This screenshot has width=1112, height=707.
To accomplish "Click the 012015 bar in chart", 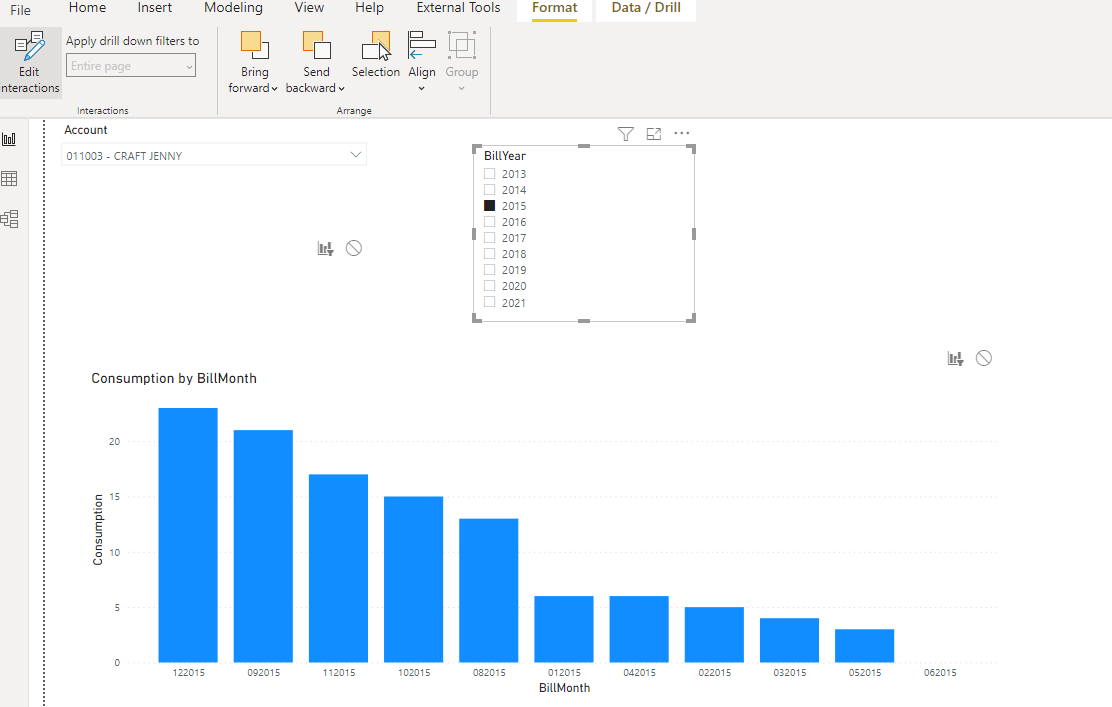I will tap(564, 629).
